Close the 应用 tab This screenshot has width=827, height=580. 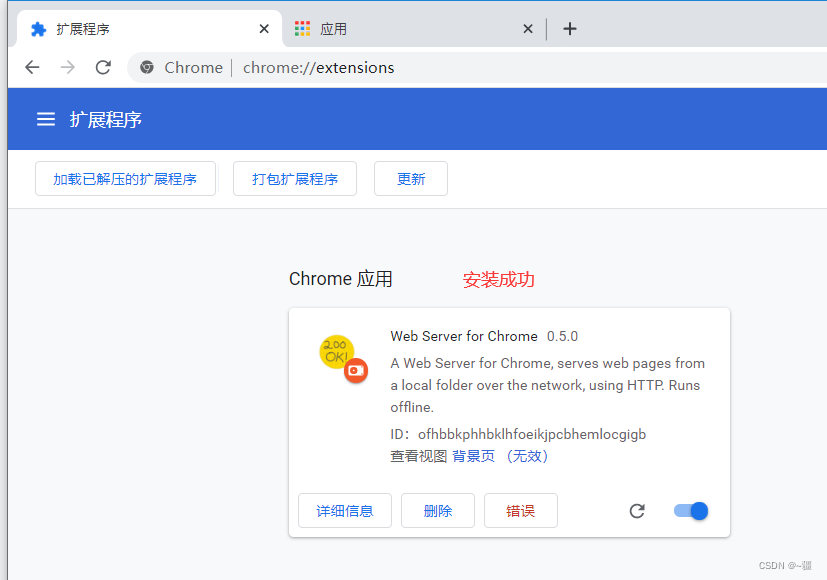(x=528, y=29)
